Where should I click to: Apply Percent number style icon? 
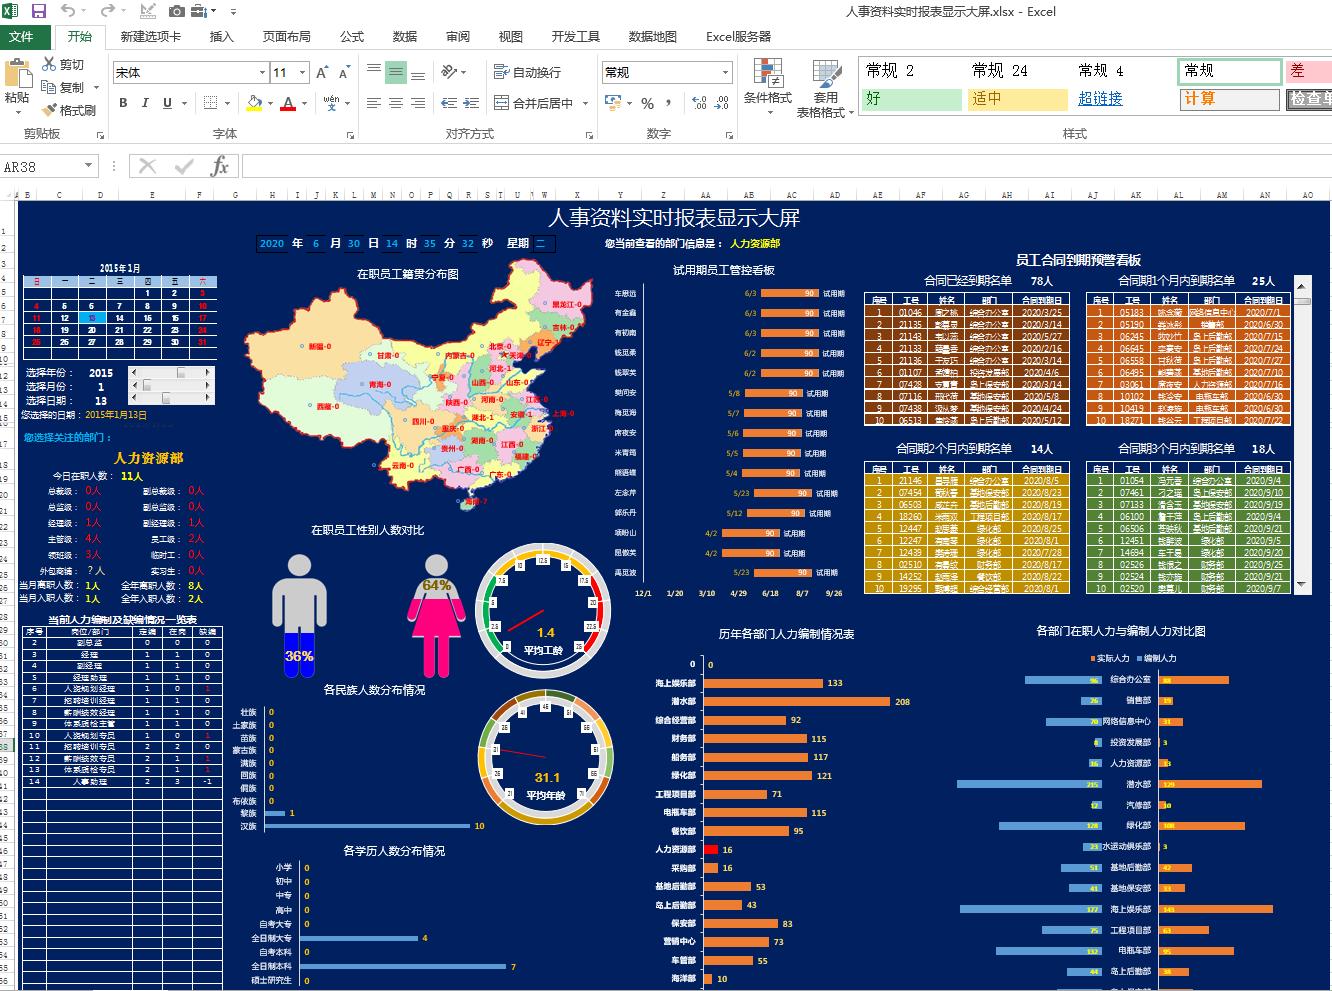click(x=646, y=102)
